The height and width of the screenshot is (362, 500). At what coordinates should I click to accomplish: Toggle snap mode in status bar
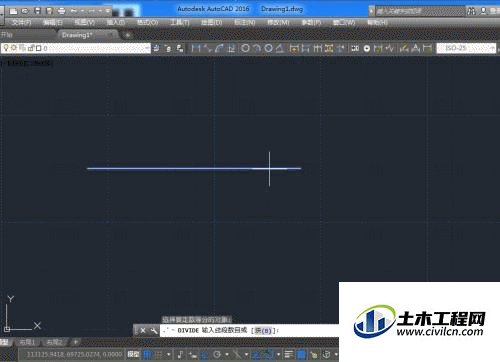[159, 354]
